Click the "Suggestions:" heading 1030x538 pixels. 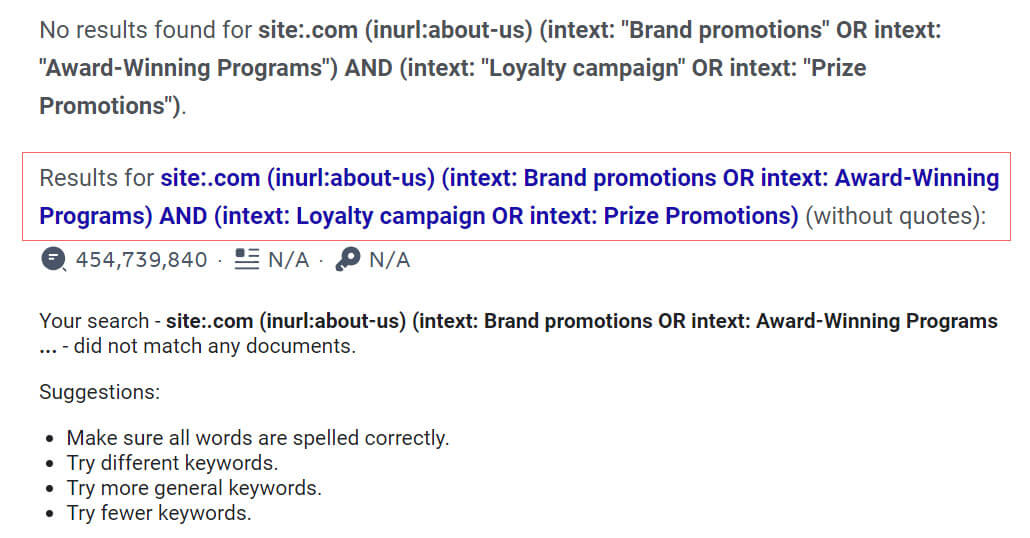99,392
